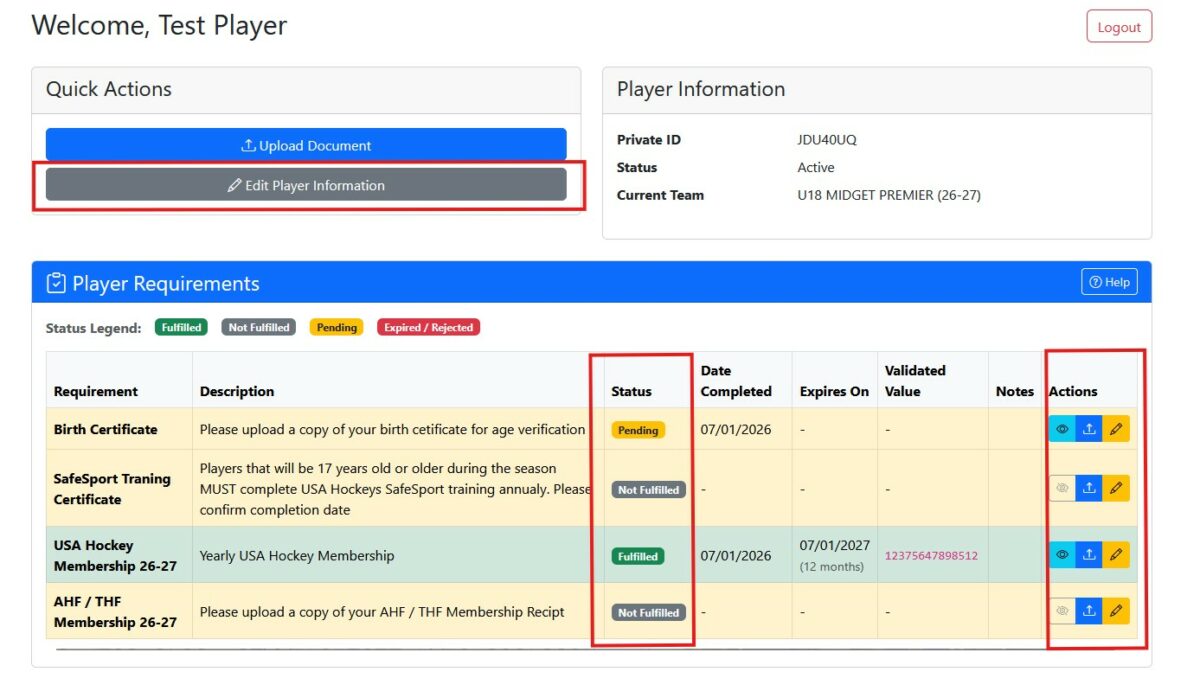The height and width of the screenshot is (691, 1200).
Task: Click expiry date 07/01/2027
Action: coord(834,545)
